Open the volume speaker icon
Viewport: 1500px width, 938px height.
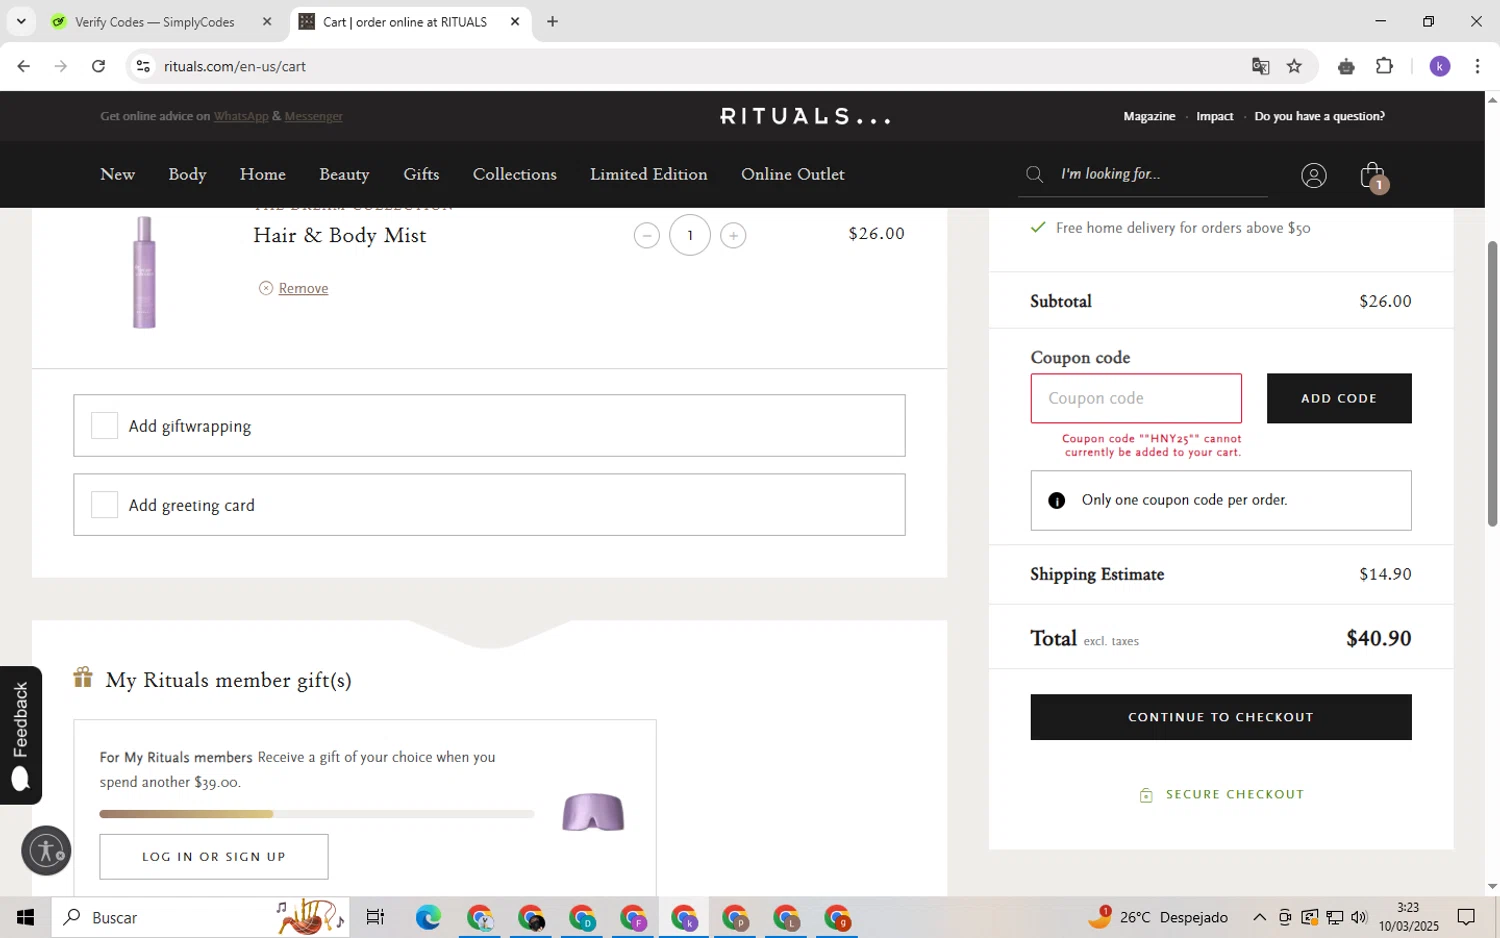pyautogui.click(x=1358, y=917)
